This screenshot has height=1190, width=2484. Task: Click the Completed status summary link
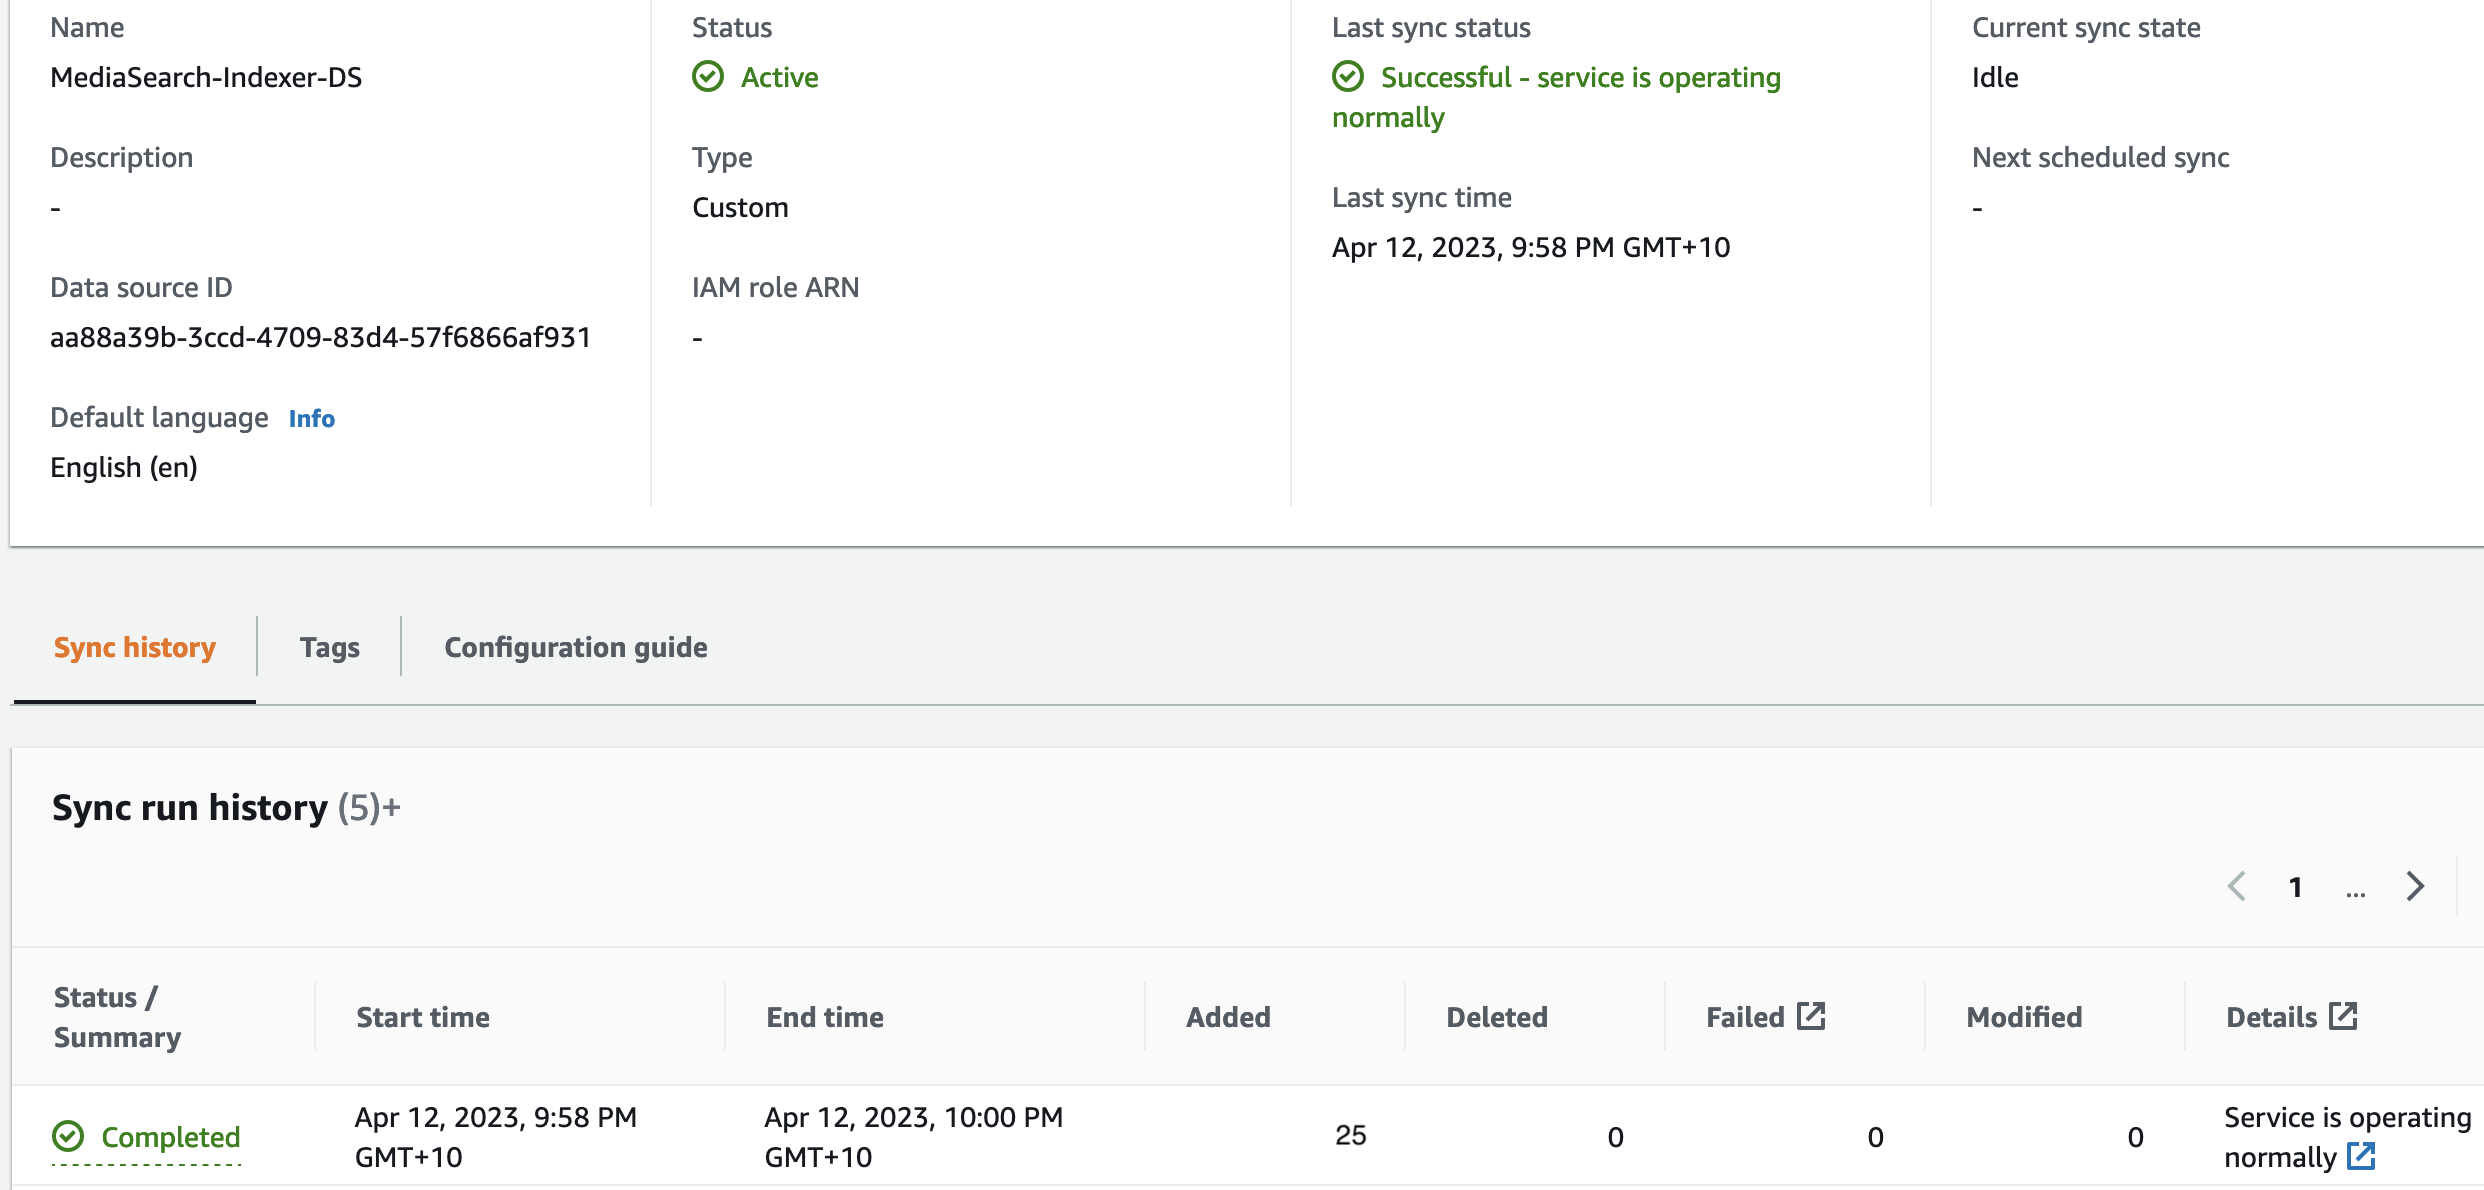[171, 1137]
